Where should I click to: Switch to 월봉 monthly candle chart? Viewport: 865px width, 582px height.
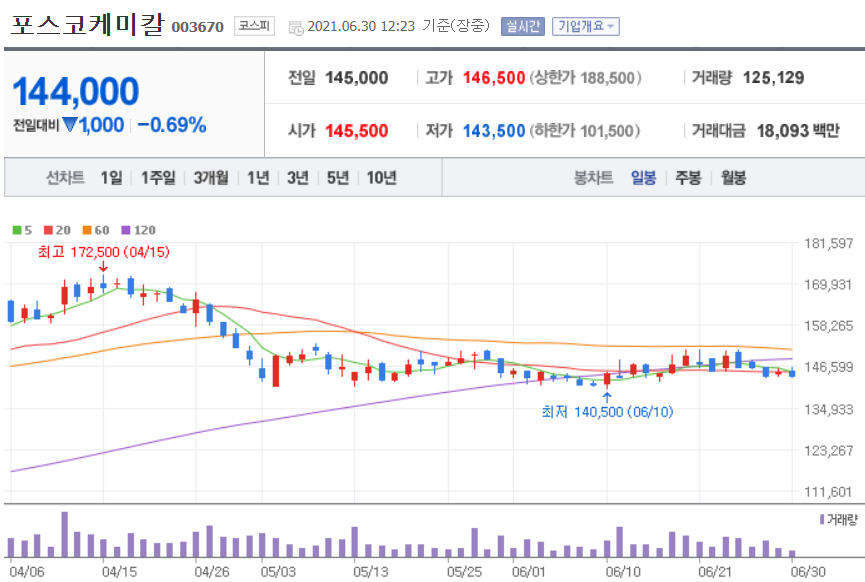[x=733, y=178]
